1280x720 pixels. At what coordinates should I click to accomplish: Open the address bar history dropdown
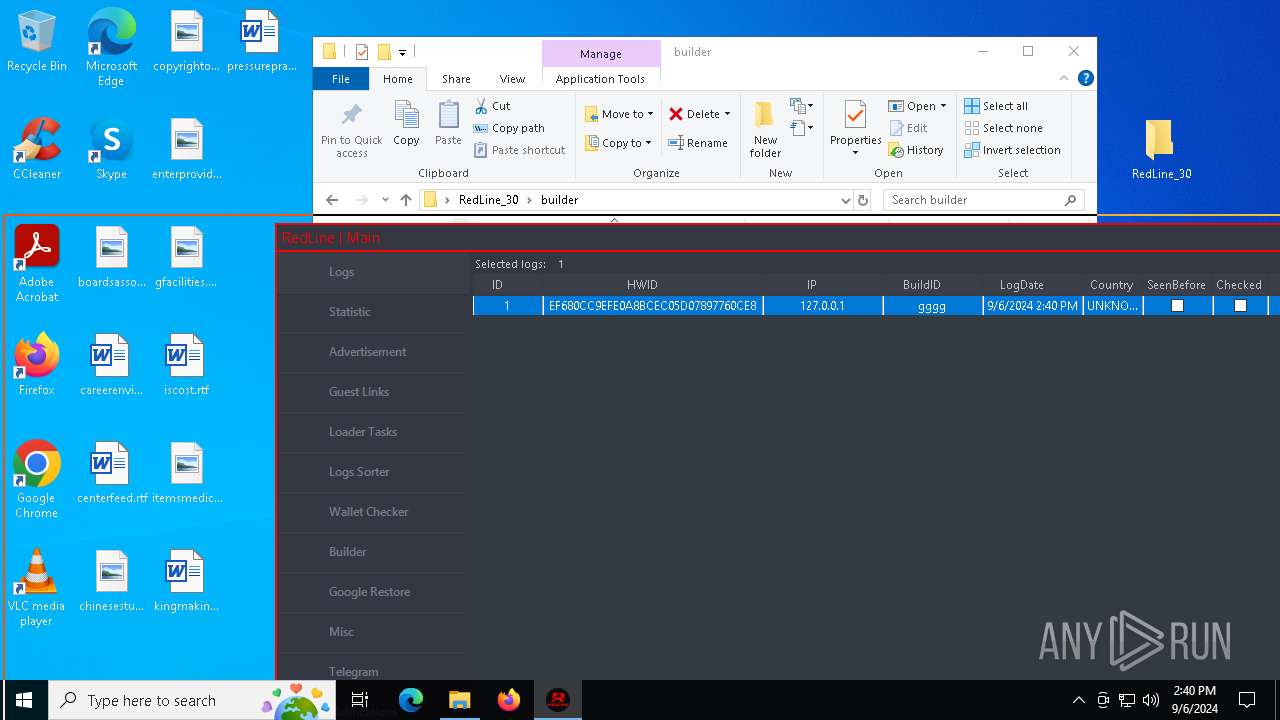click(x=846, y=200)
